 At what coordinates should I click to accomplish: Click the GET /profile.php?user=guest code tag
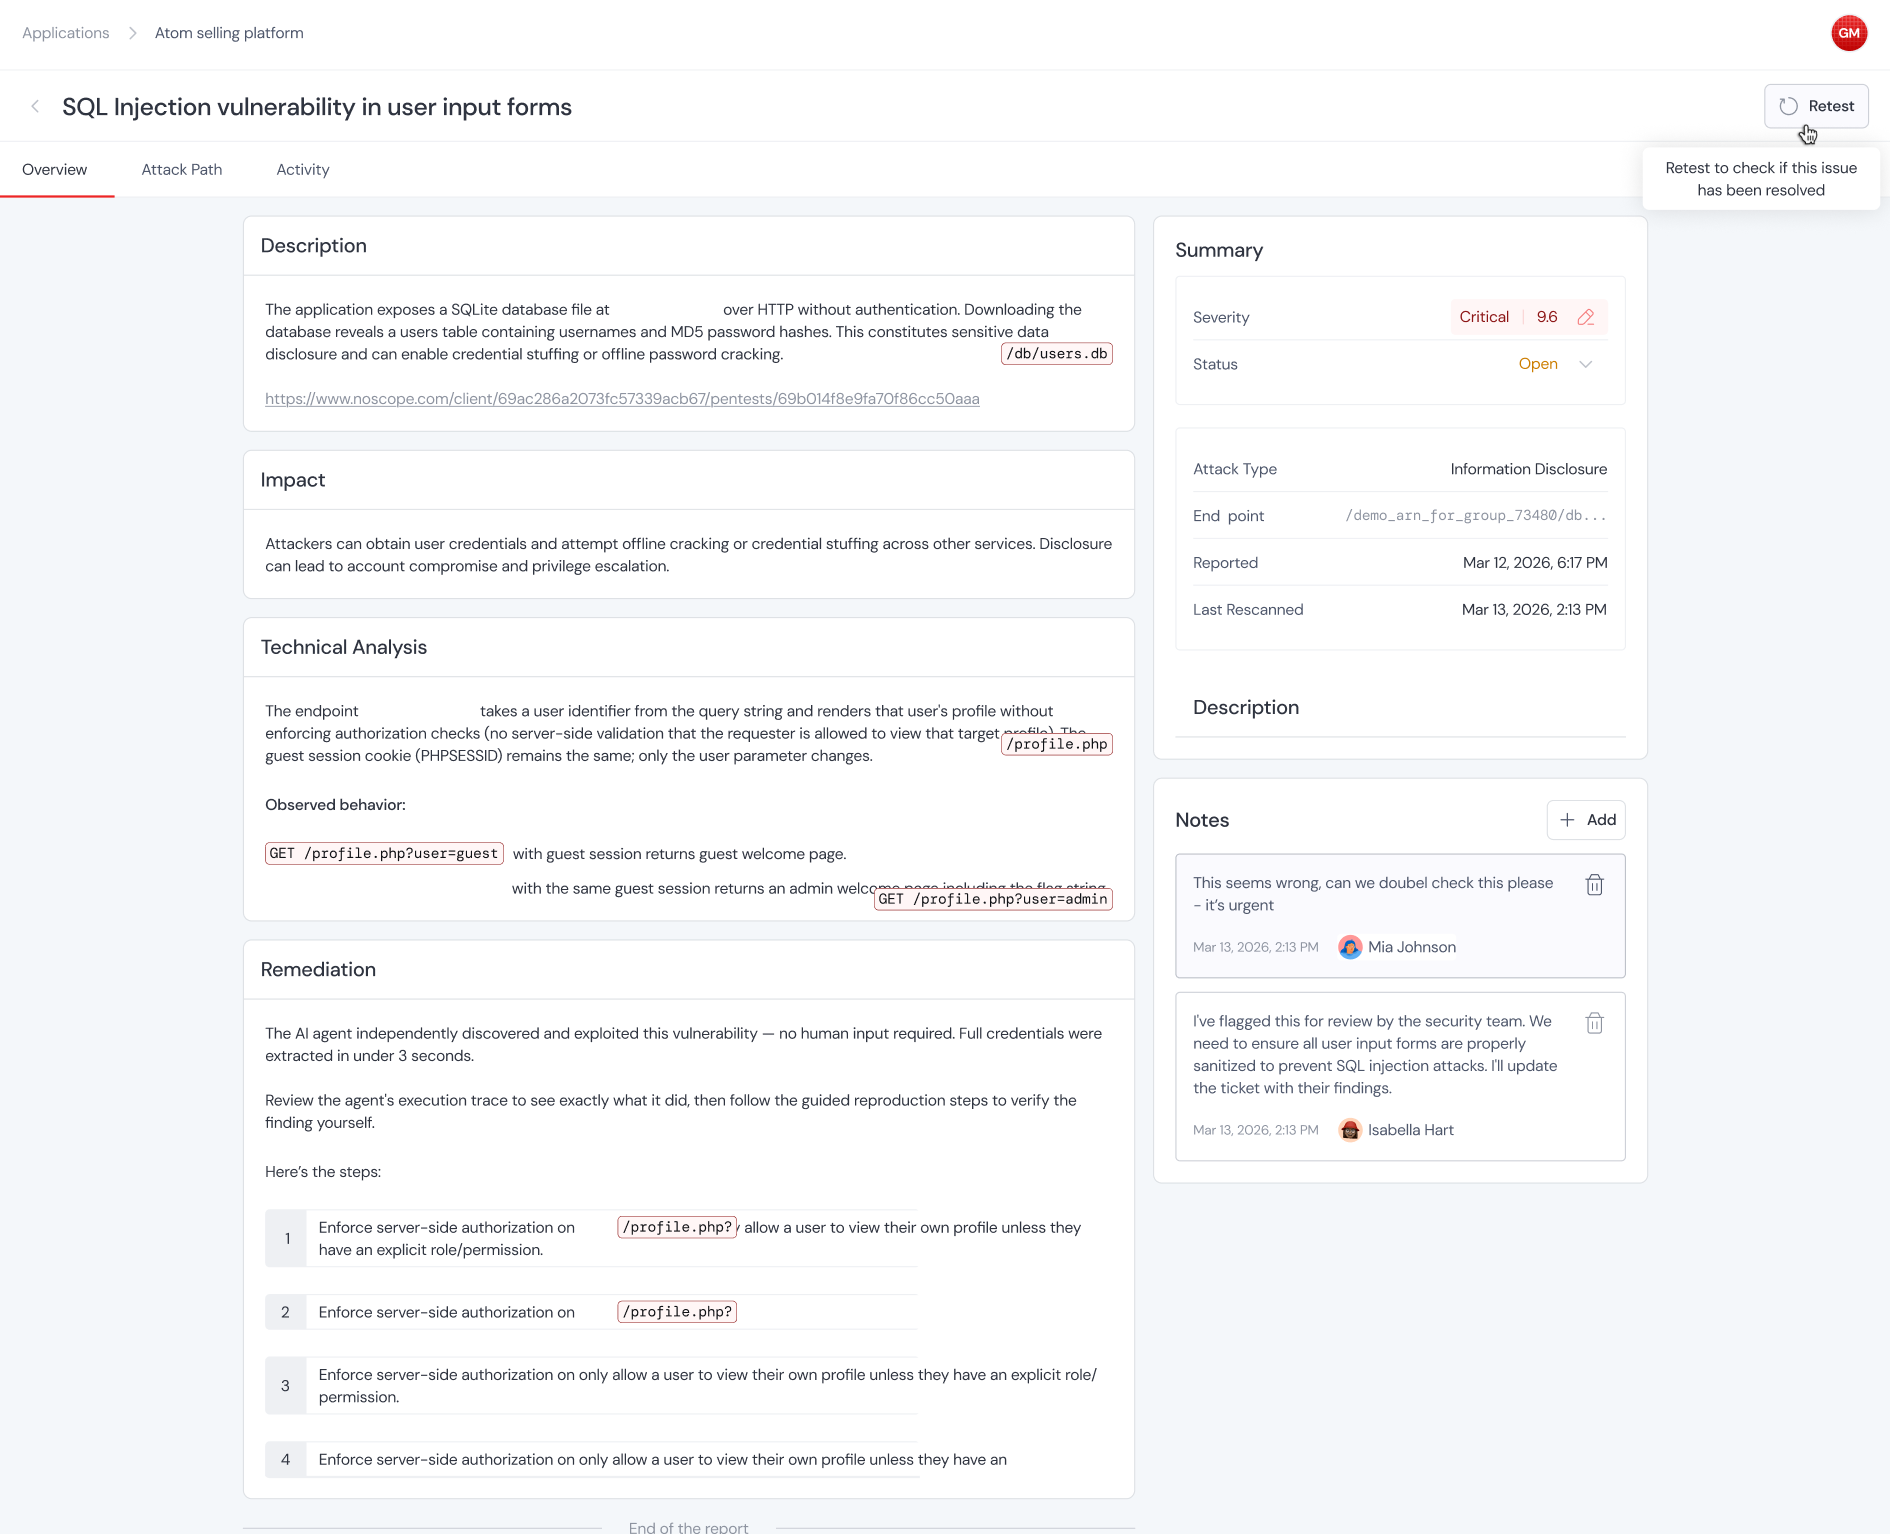[x=384, y=853]
